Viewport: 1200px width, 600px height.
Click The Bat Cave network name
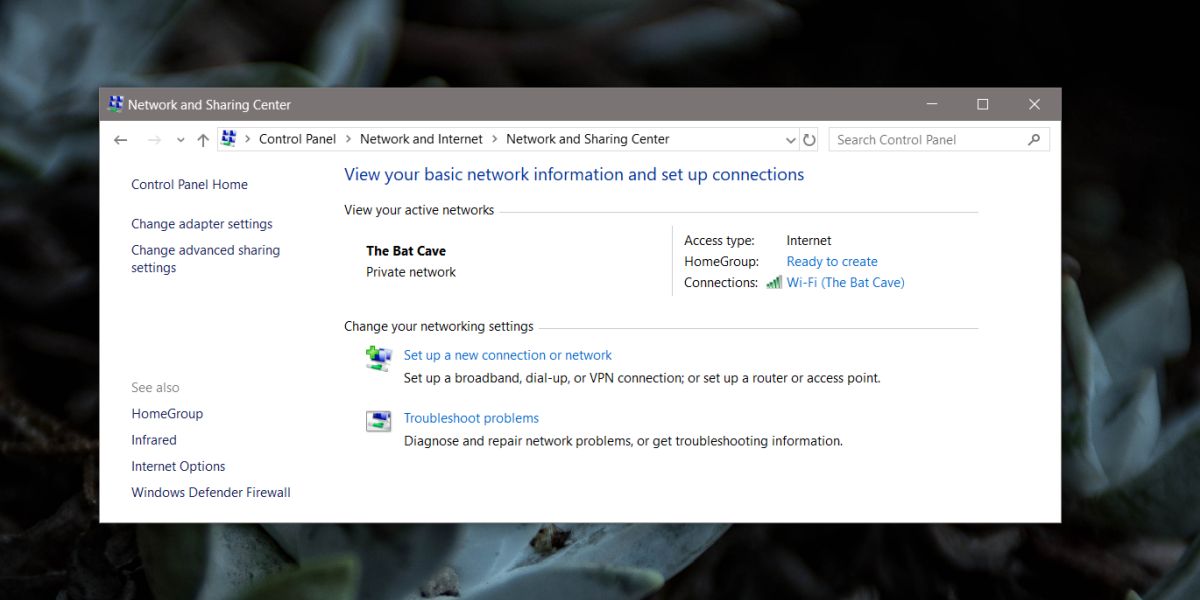[406, 251]
